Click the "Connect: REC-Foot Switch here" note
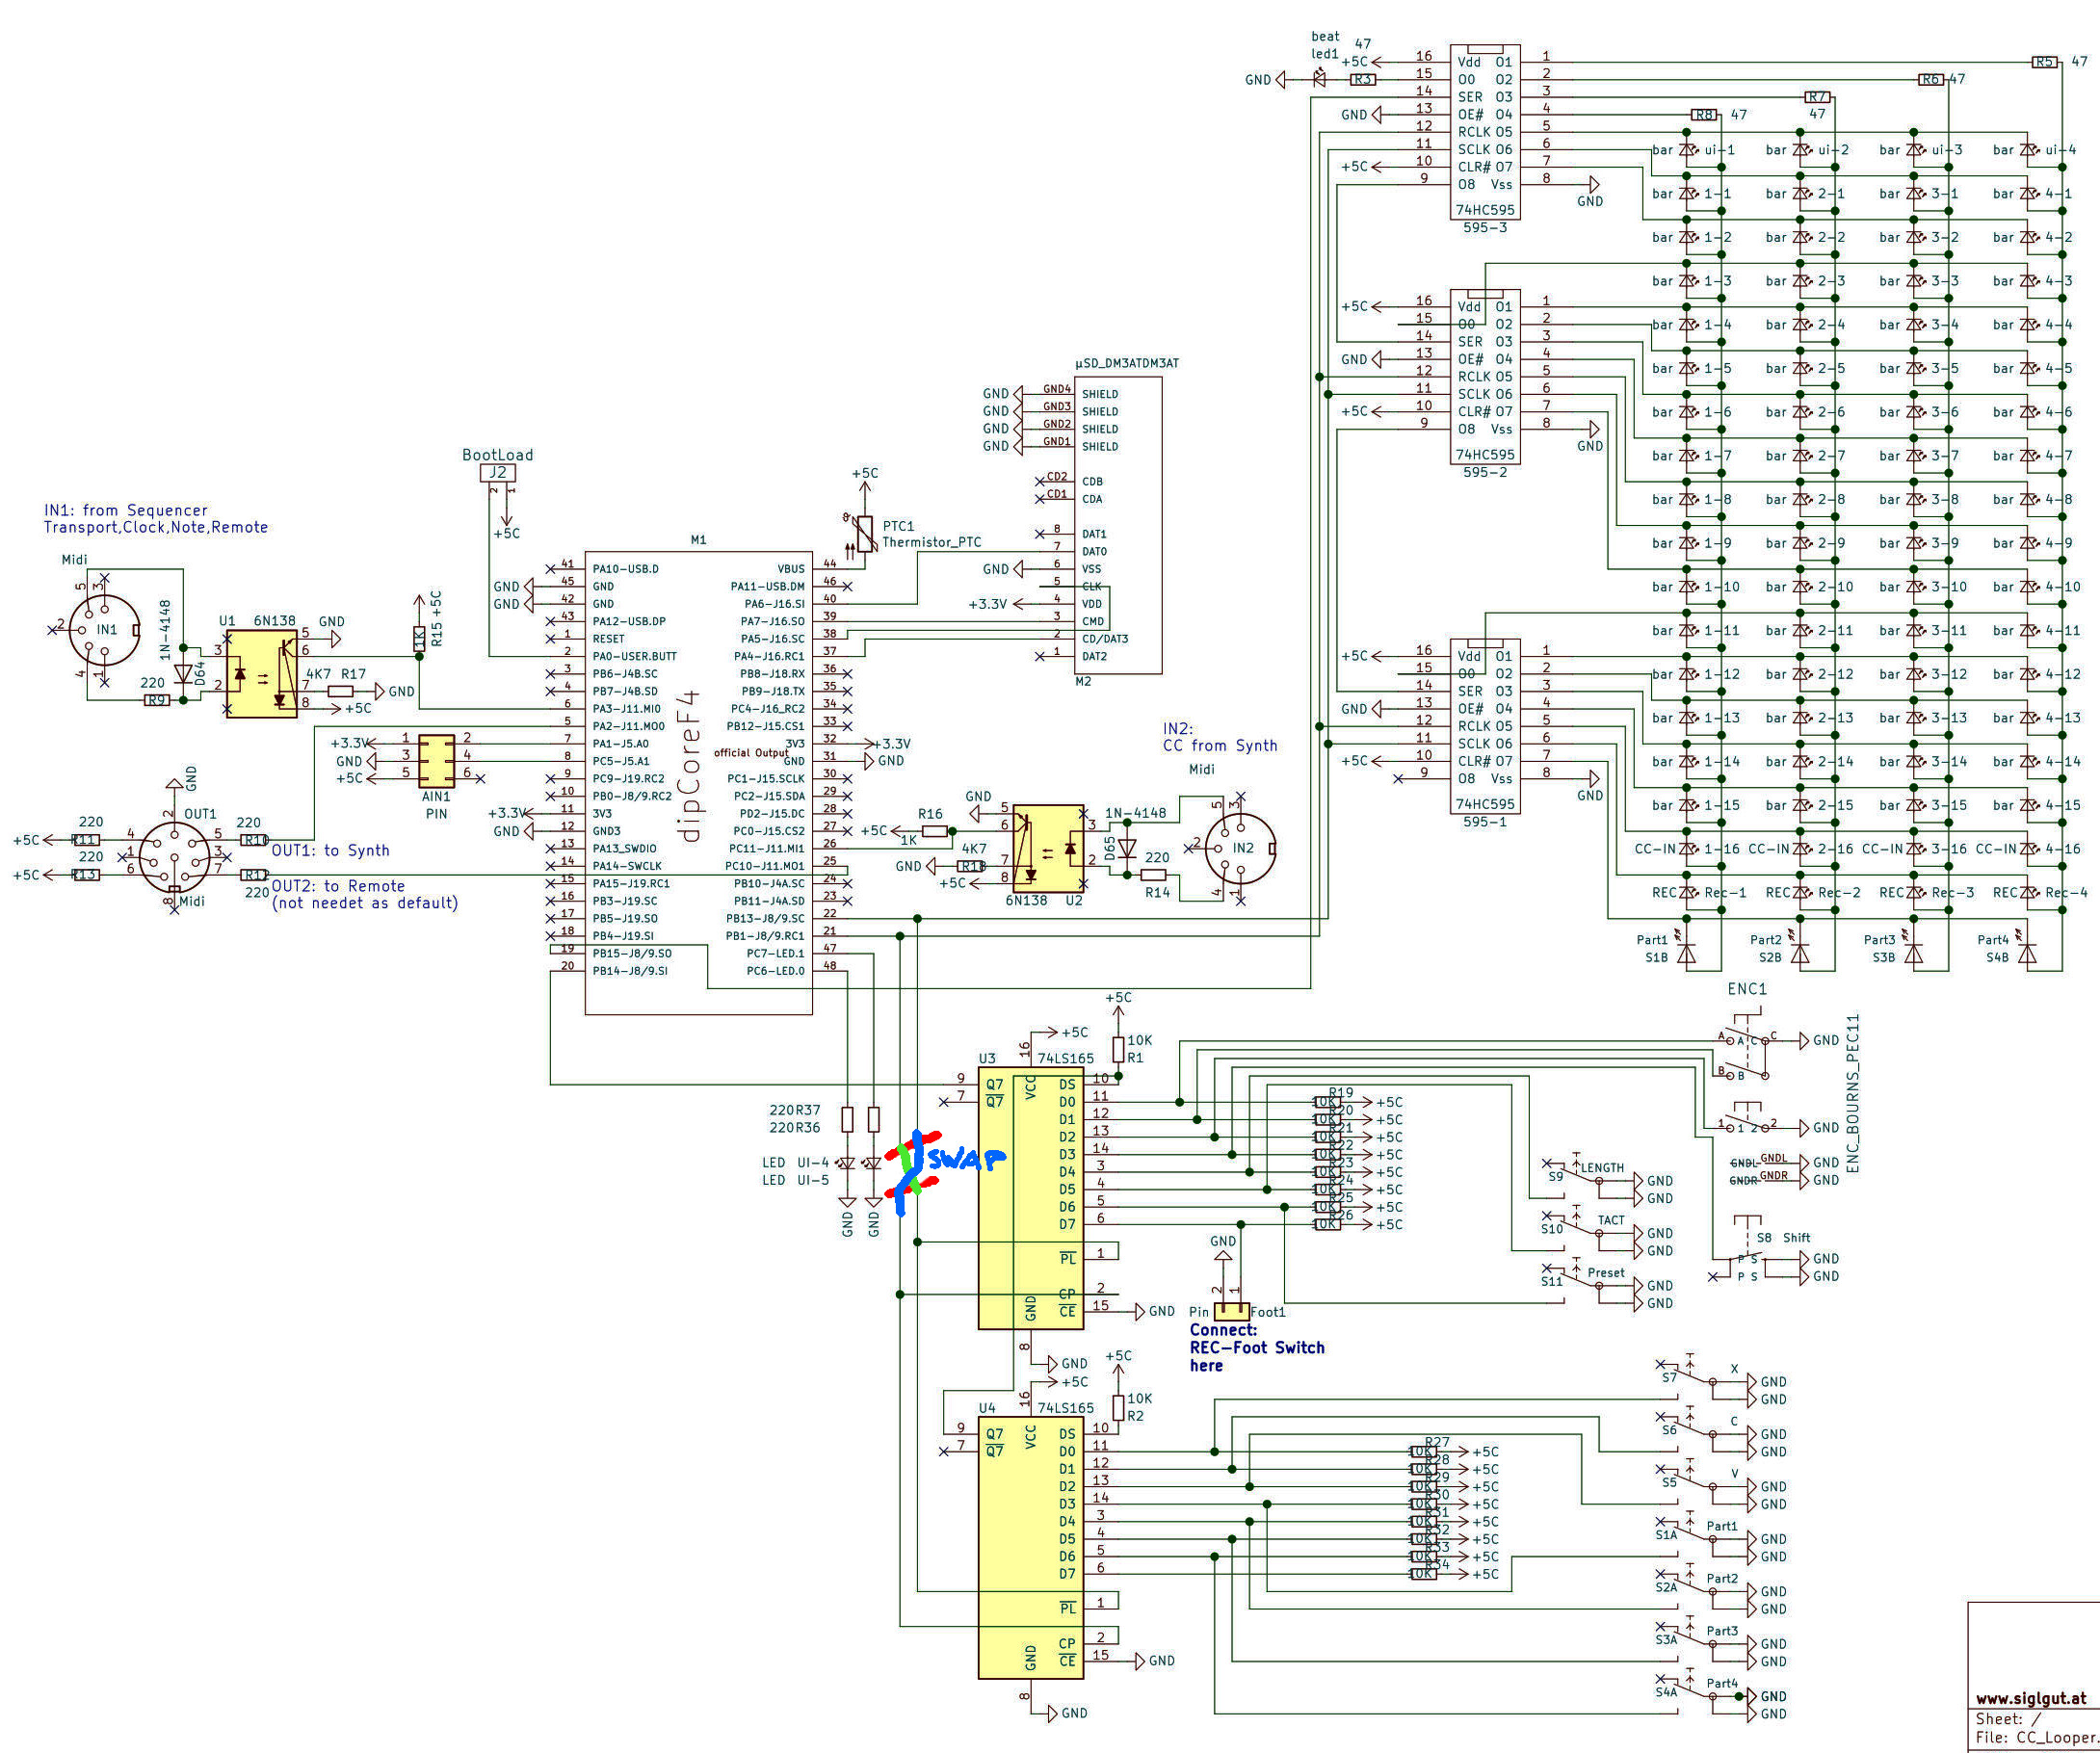Image resolution: width=2100 pixels, height=1753 pixels. (1256, 1347)
